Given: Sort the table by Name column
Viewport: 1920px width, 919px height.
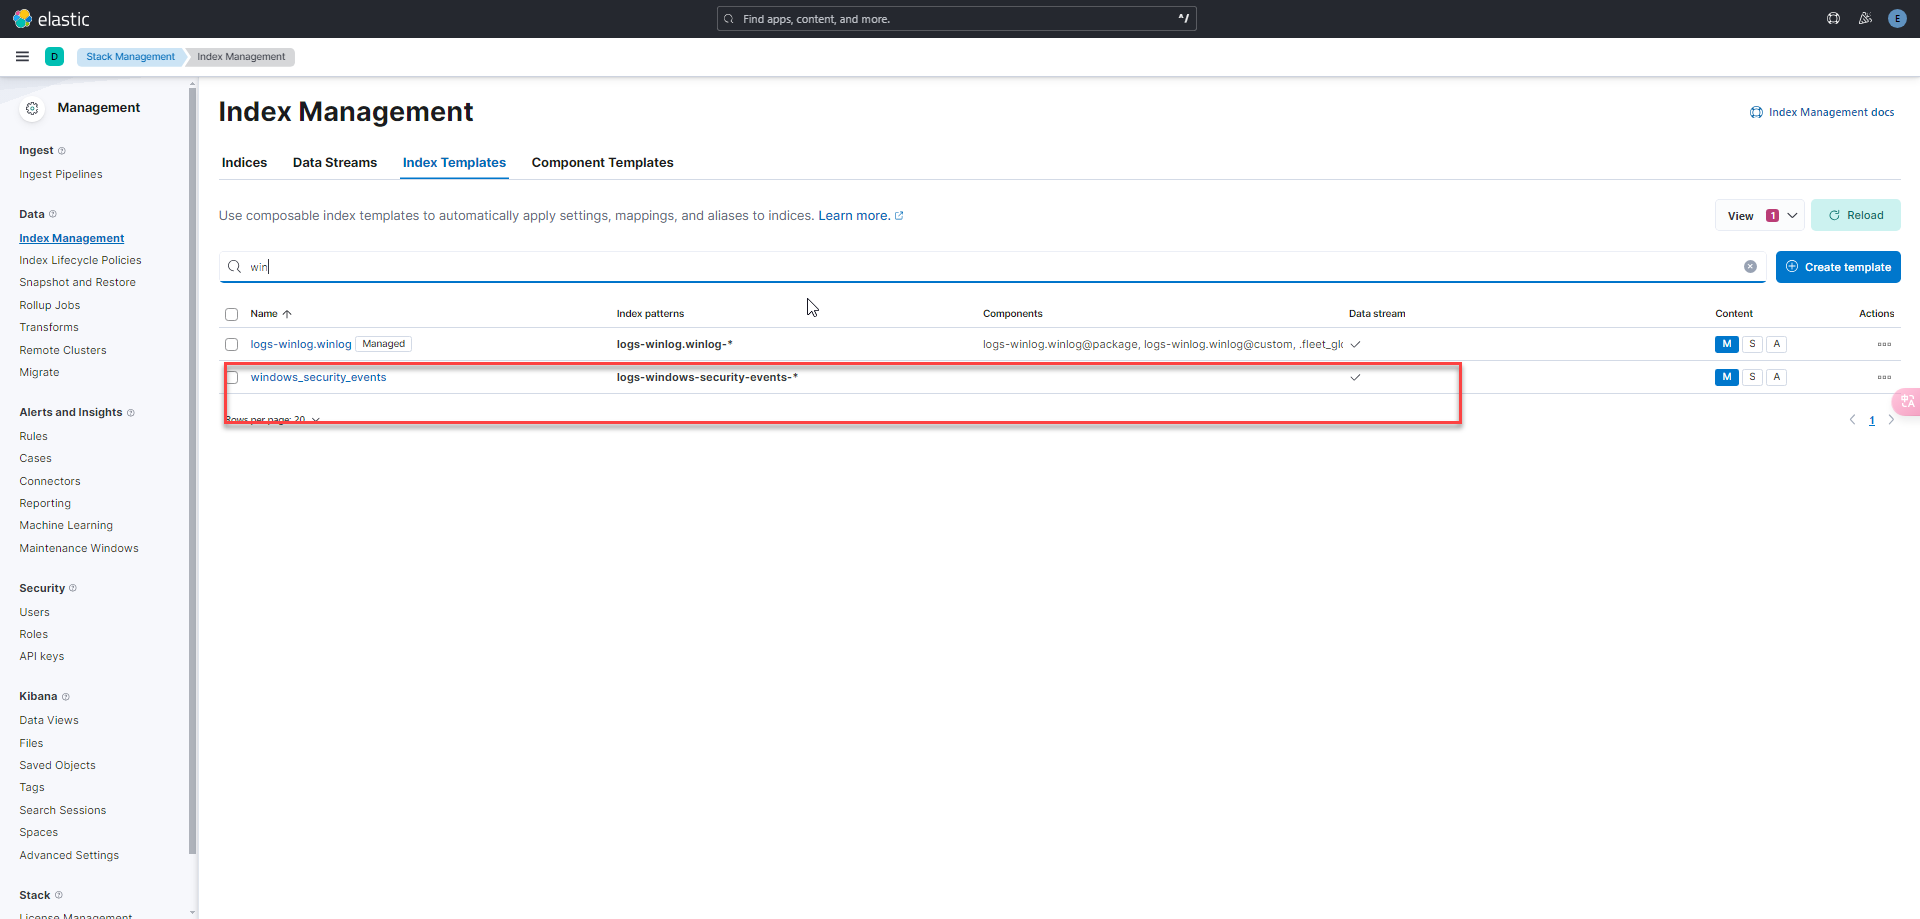Looking at the screenshot, I should (271, 314).
